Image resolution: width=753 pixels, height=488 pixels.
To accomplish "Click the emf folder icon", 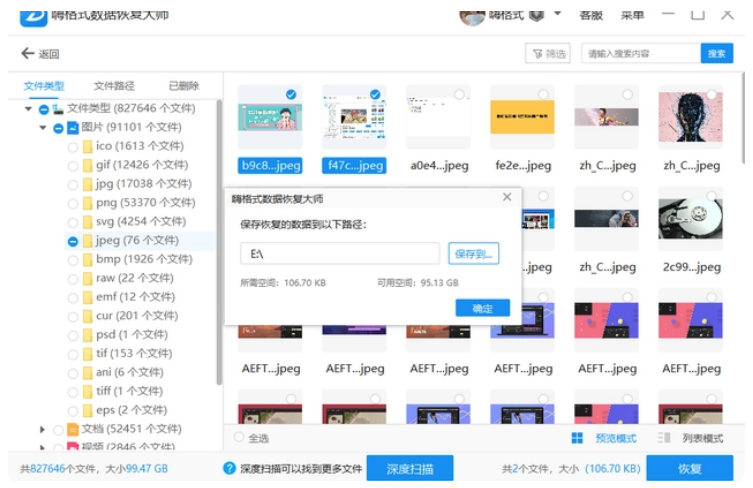I will (x=87, y=297).
